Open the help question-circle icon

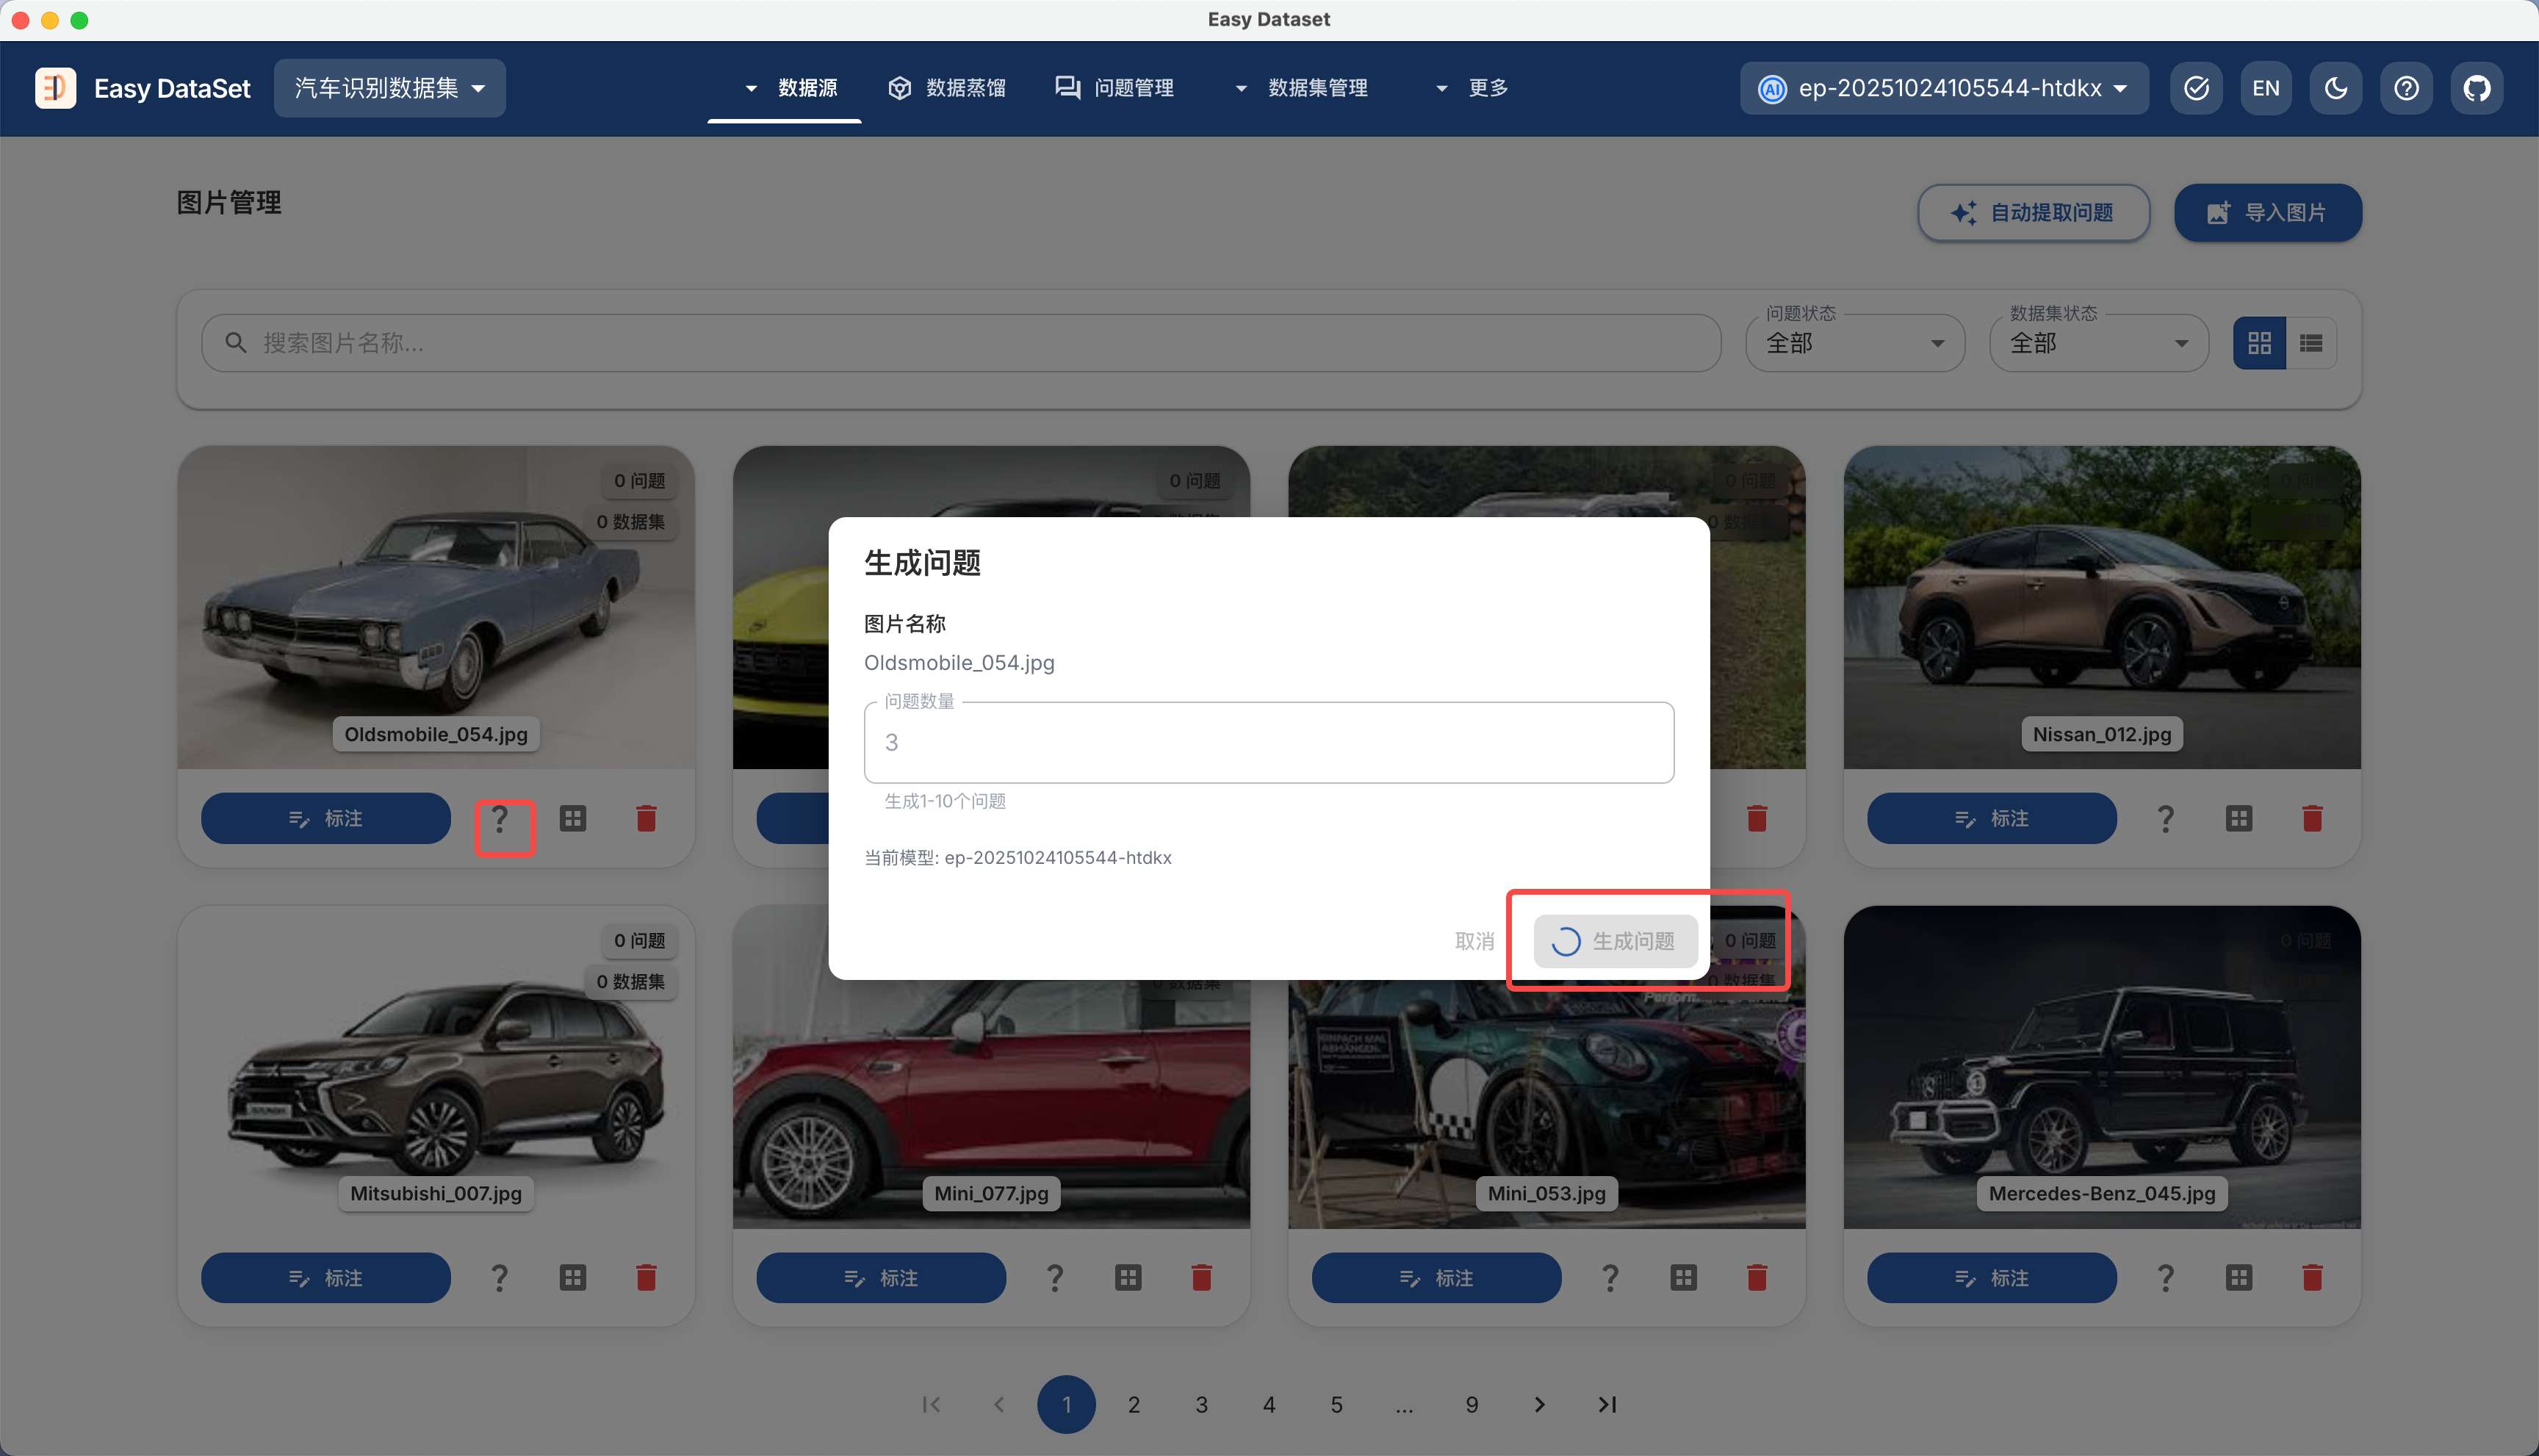[x=2406, y=88]
